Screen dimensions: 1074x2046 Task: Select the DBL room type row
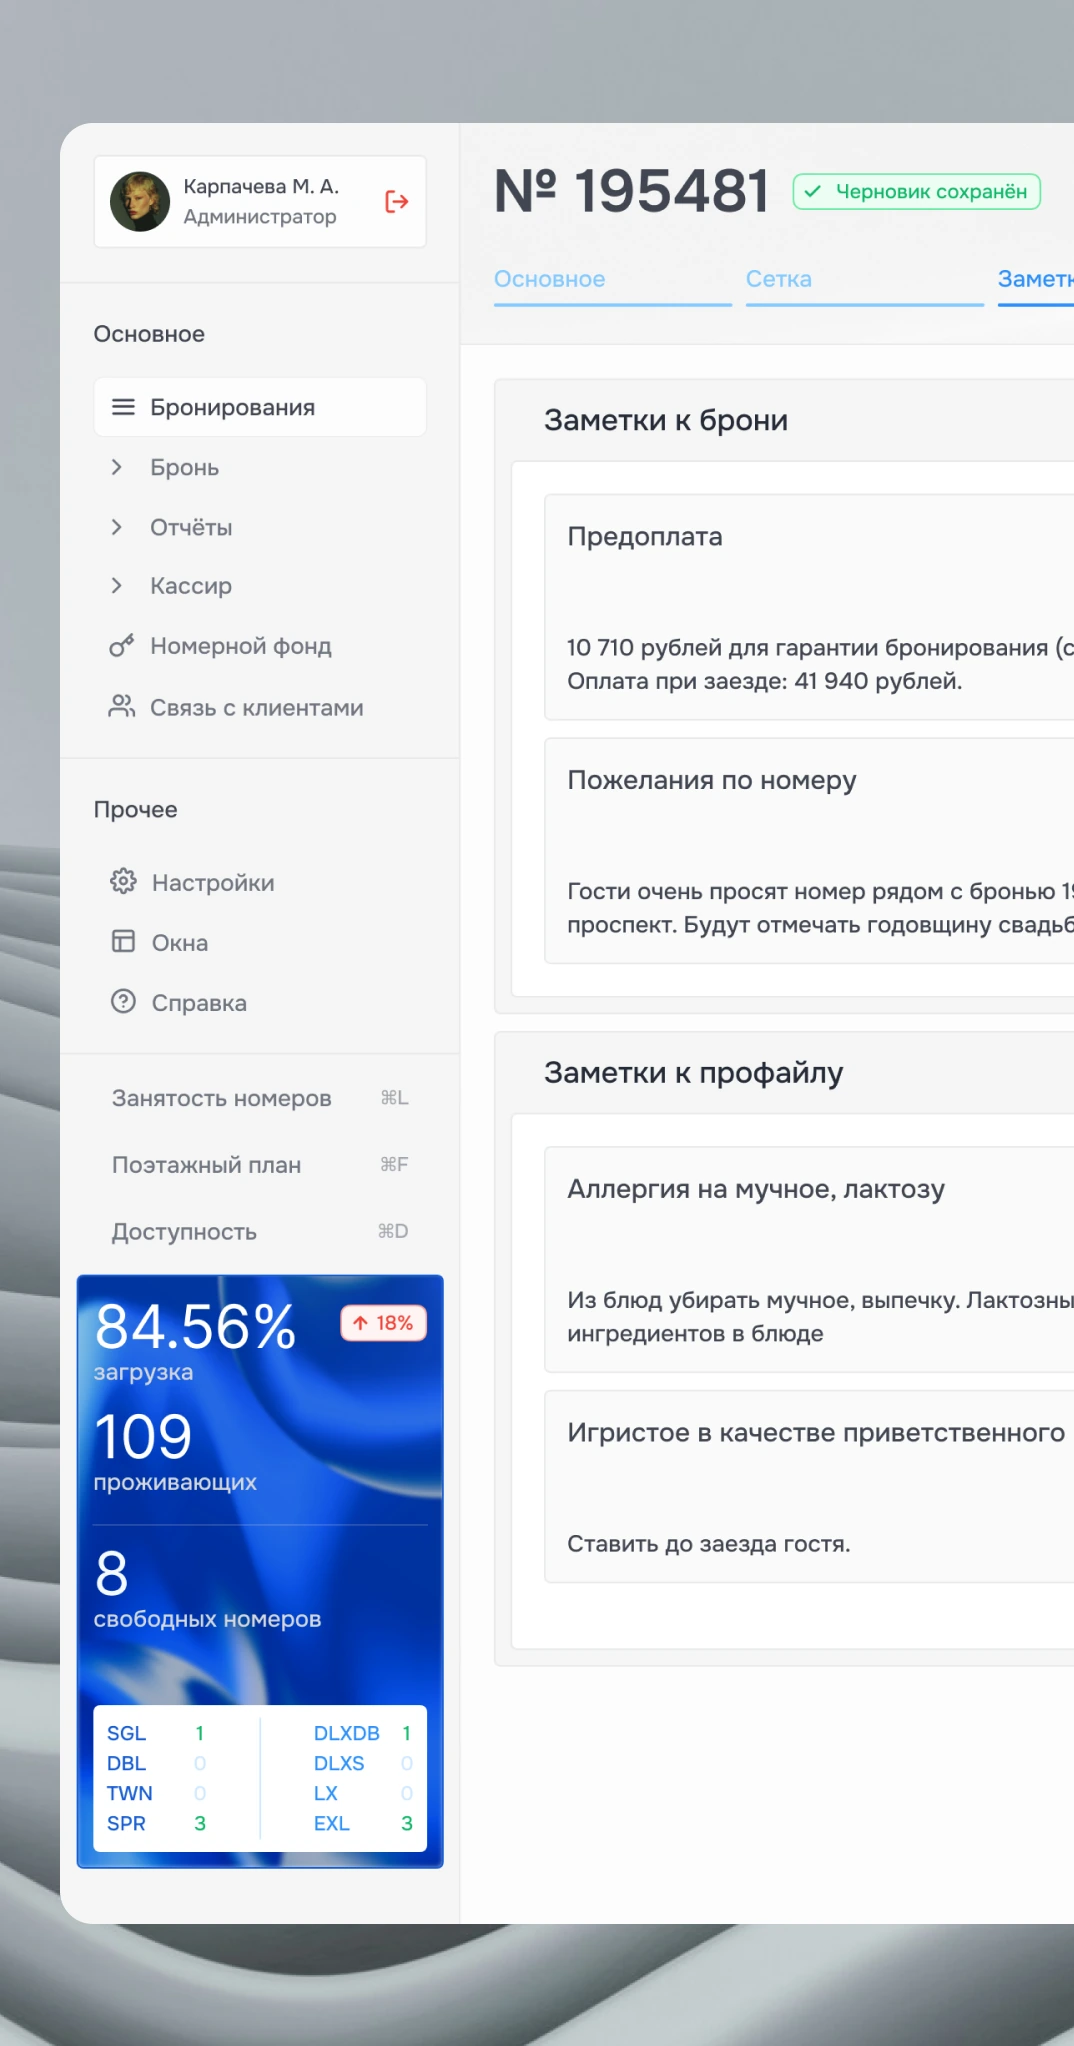[157, 1763]
